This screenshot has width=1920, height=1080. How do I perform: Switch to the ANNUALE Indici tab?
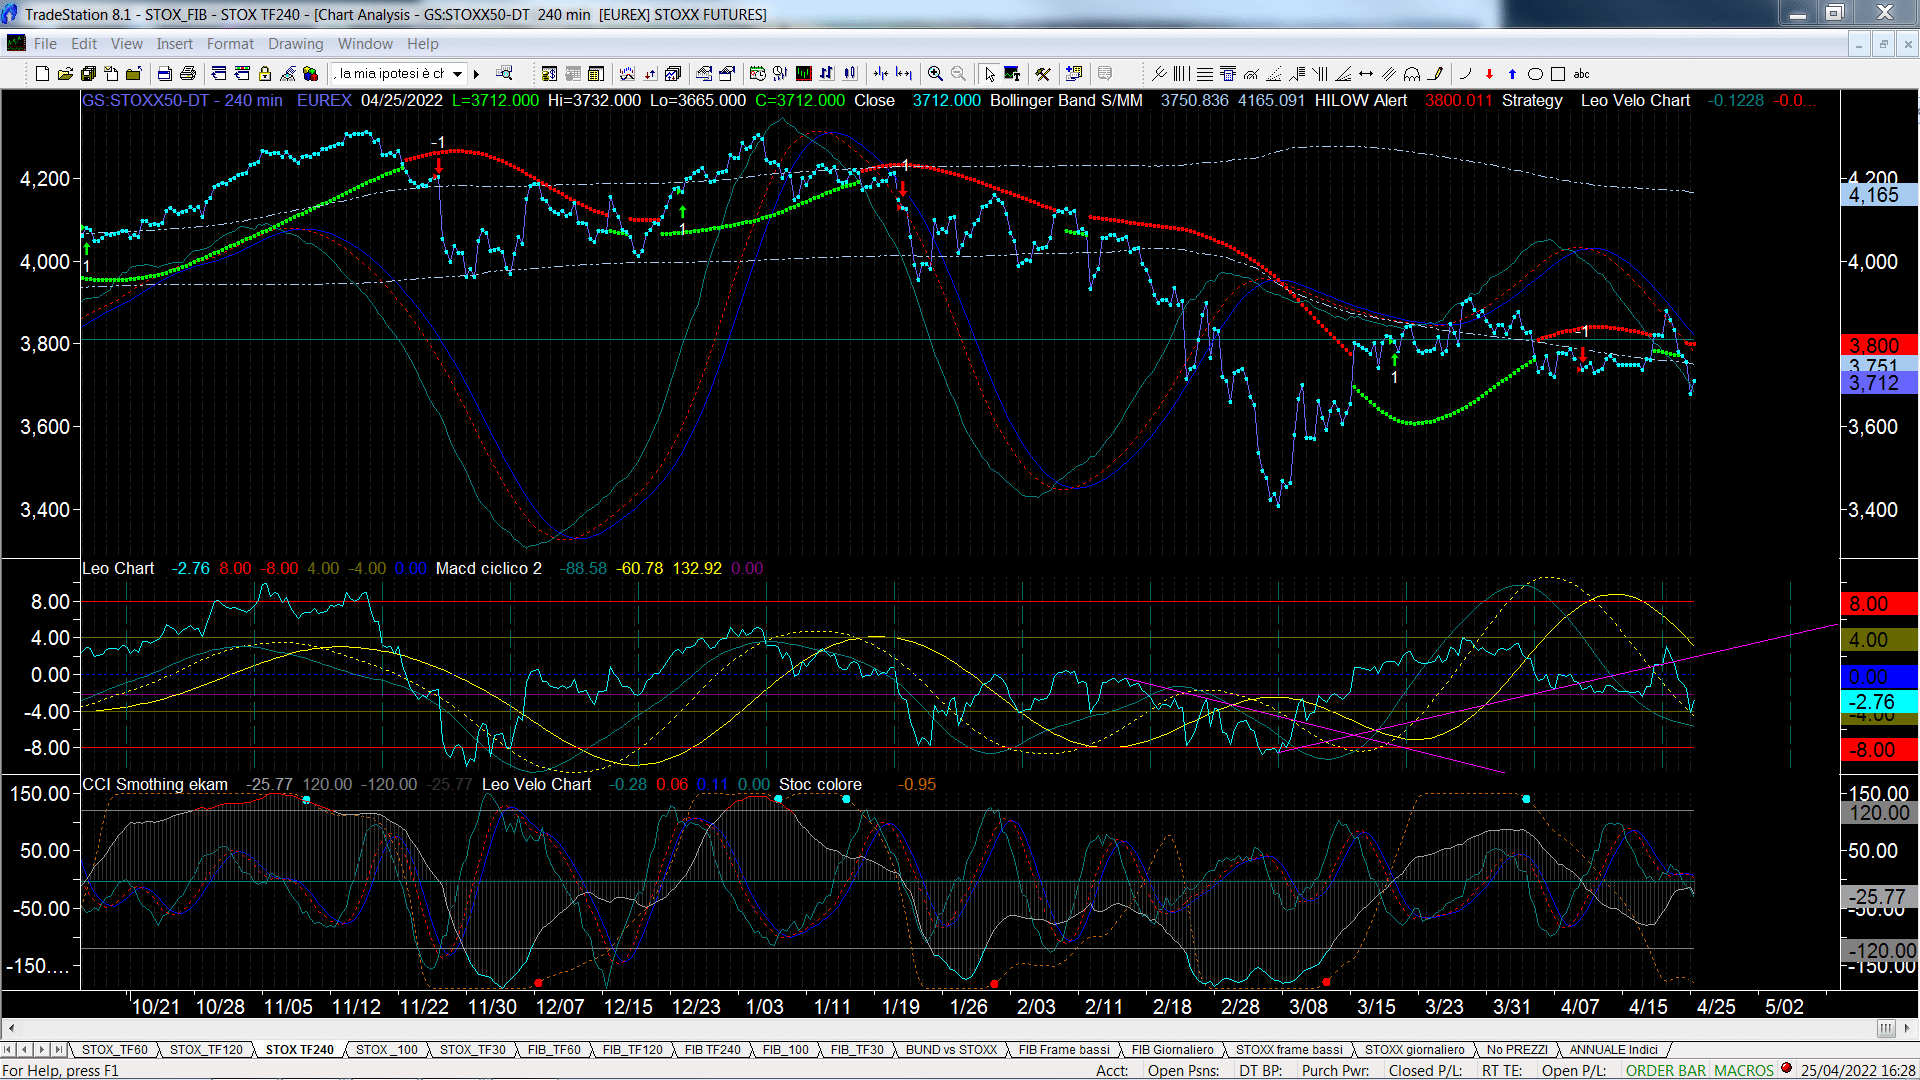tap(1613, 1050)
